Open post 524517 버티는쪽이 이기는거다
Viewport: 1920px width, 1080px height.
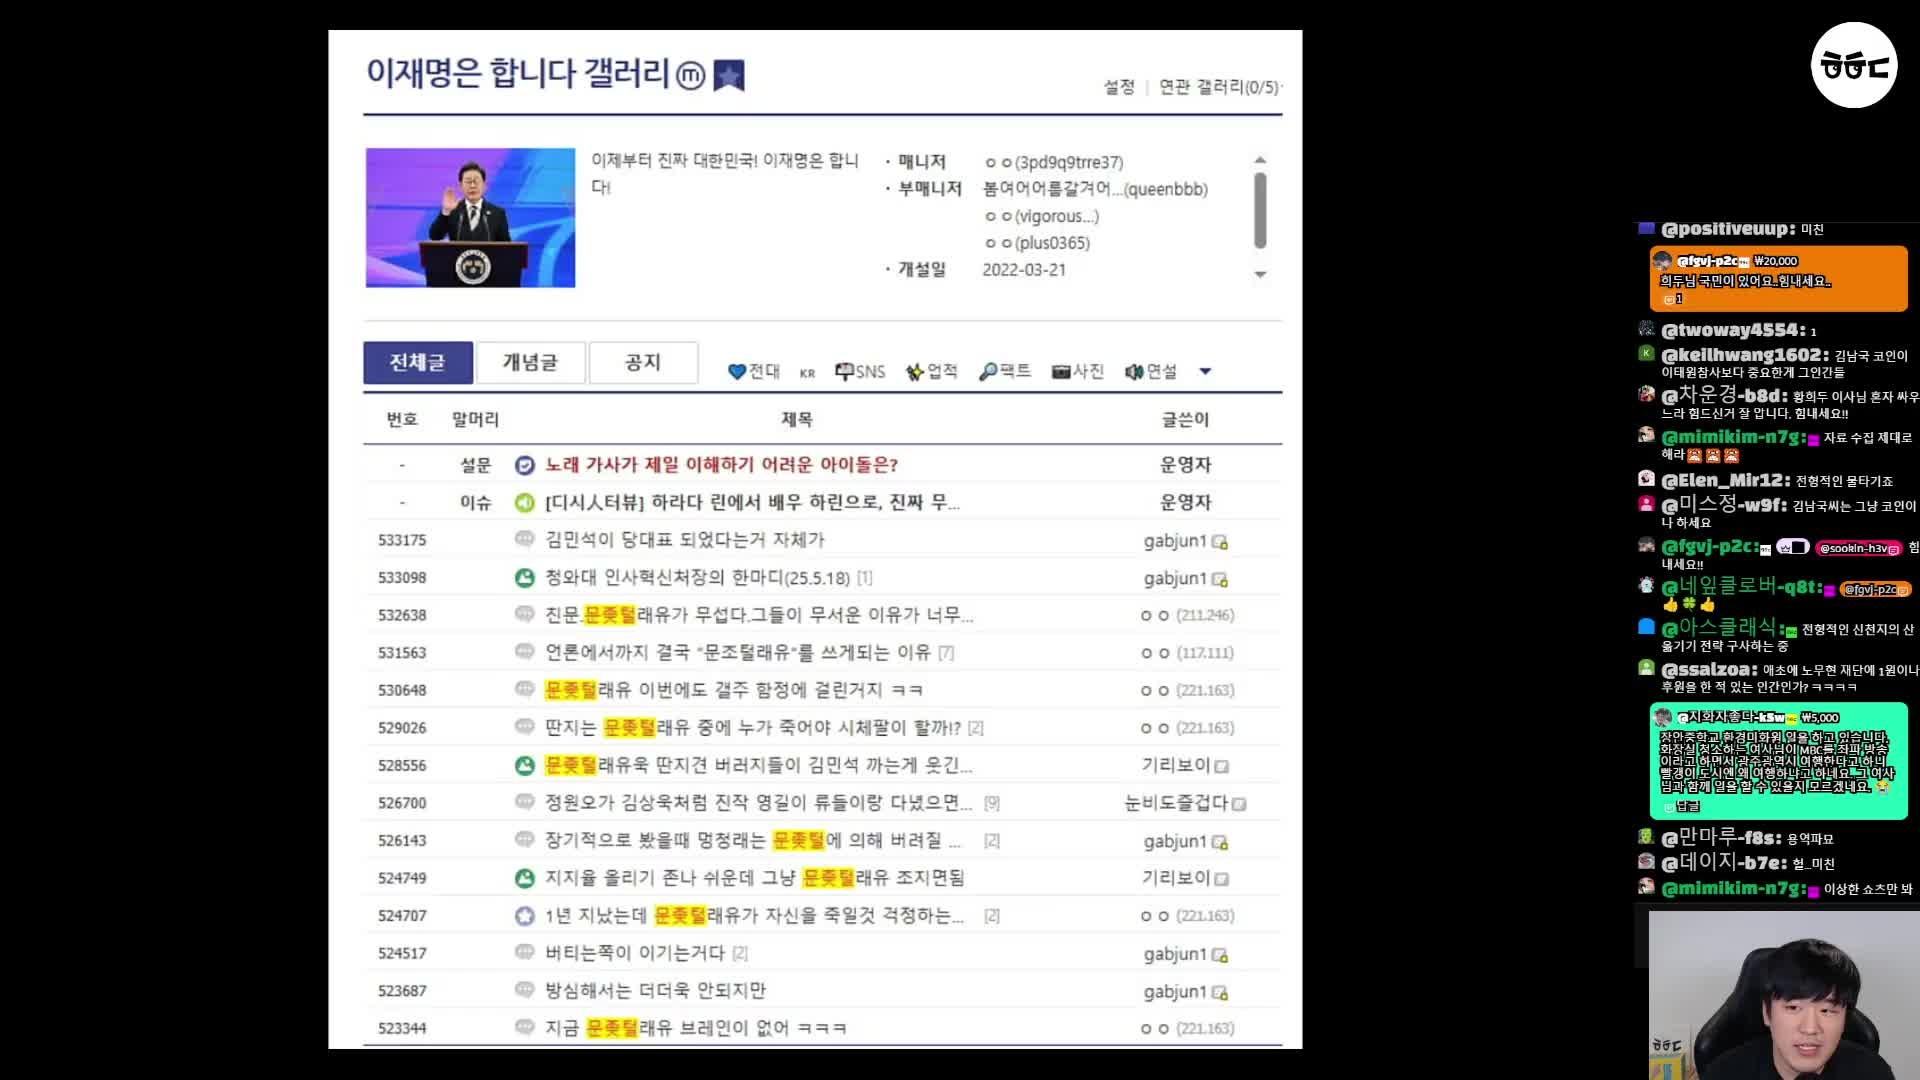(x=636, y=953)
